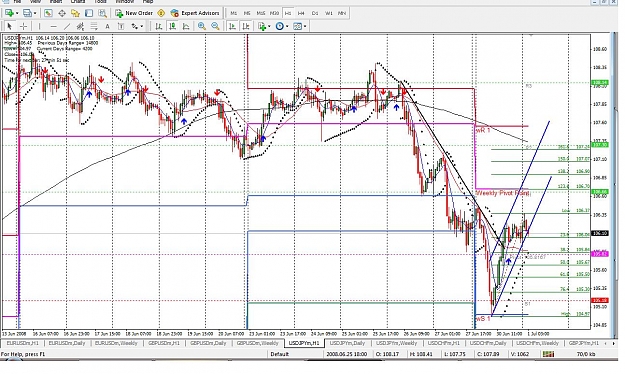Switch to the EURUSDm,Daily chart tab
Image resolution: width=625 pixels, height=374 pixels.
(66, 343)
